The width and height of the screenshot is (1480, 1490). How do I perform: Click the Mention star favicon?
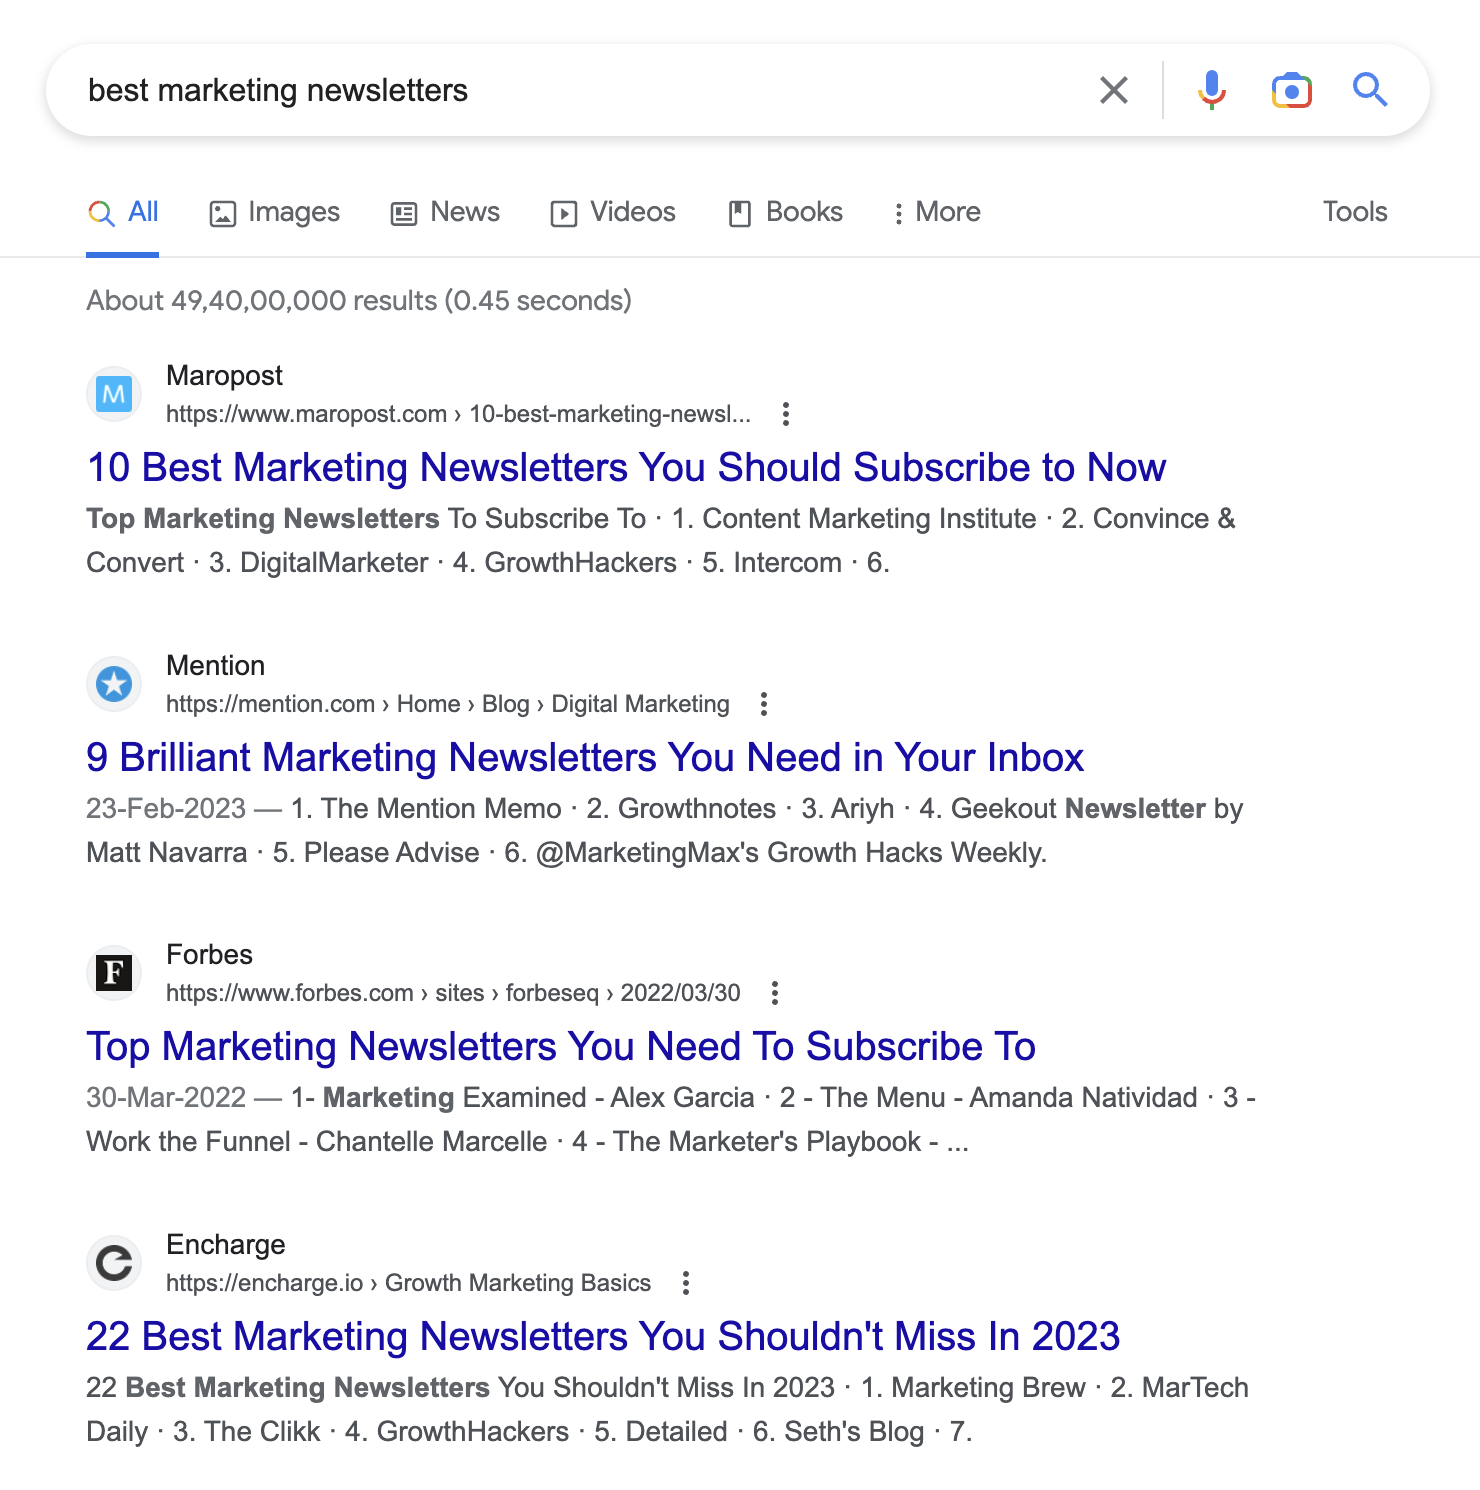point(113,683)
